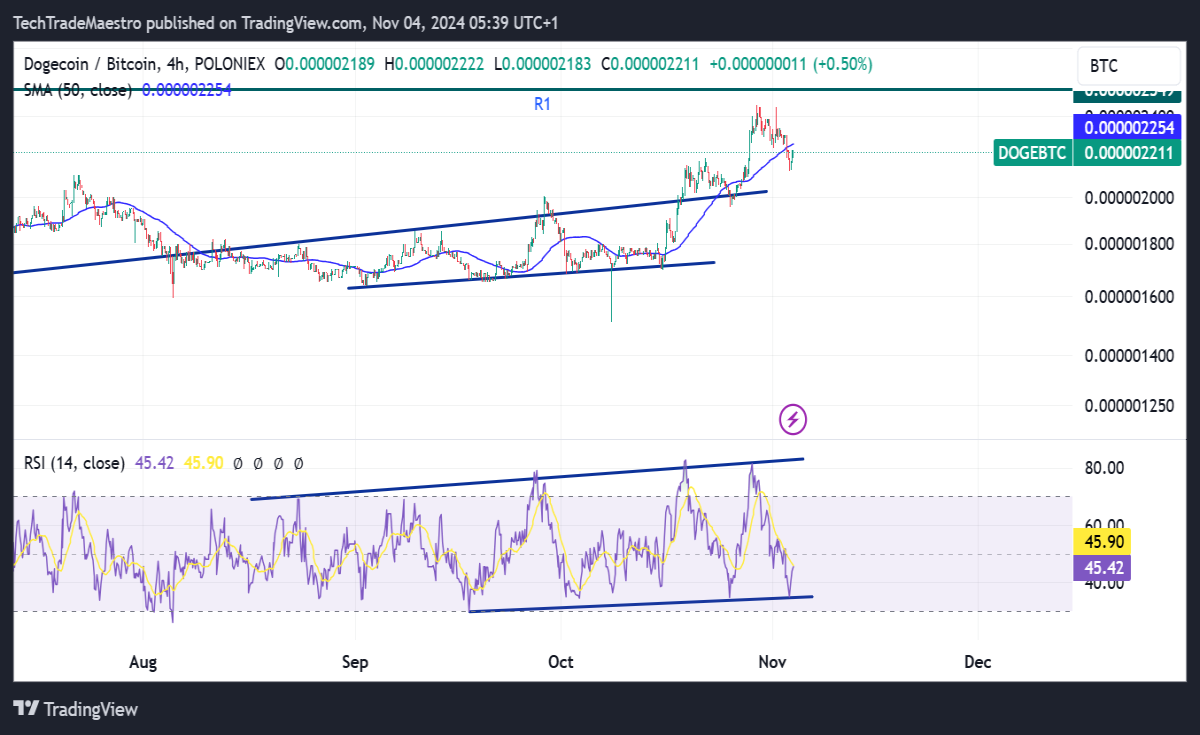The width and height of the screenshot is (1200, 735).
Task: Click the SMA value 0.000002254 blue label
Action: pyautogui.click(x=1128, y=127)
